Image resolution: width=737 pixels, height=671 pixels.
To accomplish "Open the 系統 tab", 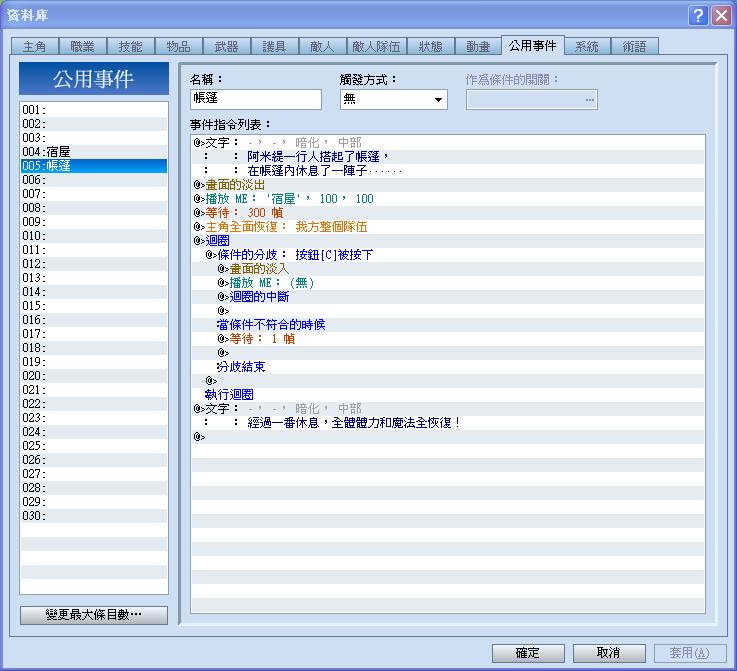I will 588,47.
